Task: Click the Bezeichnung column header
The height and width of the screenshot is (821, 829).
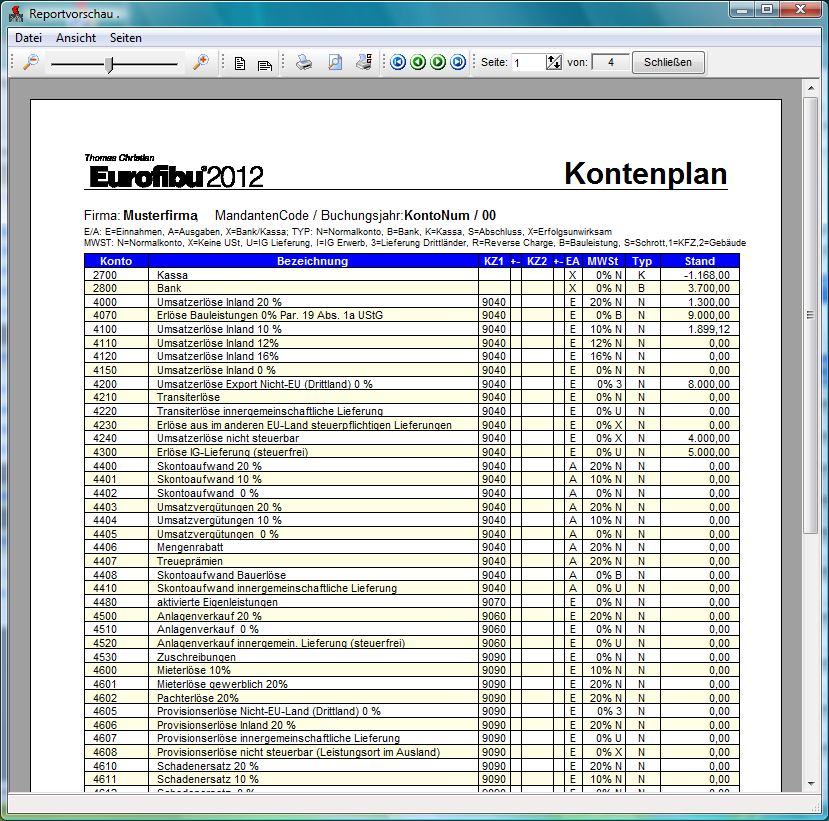Action: (312, 261)
